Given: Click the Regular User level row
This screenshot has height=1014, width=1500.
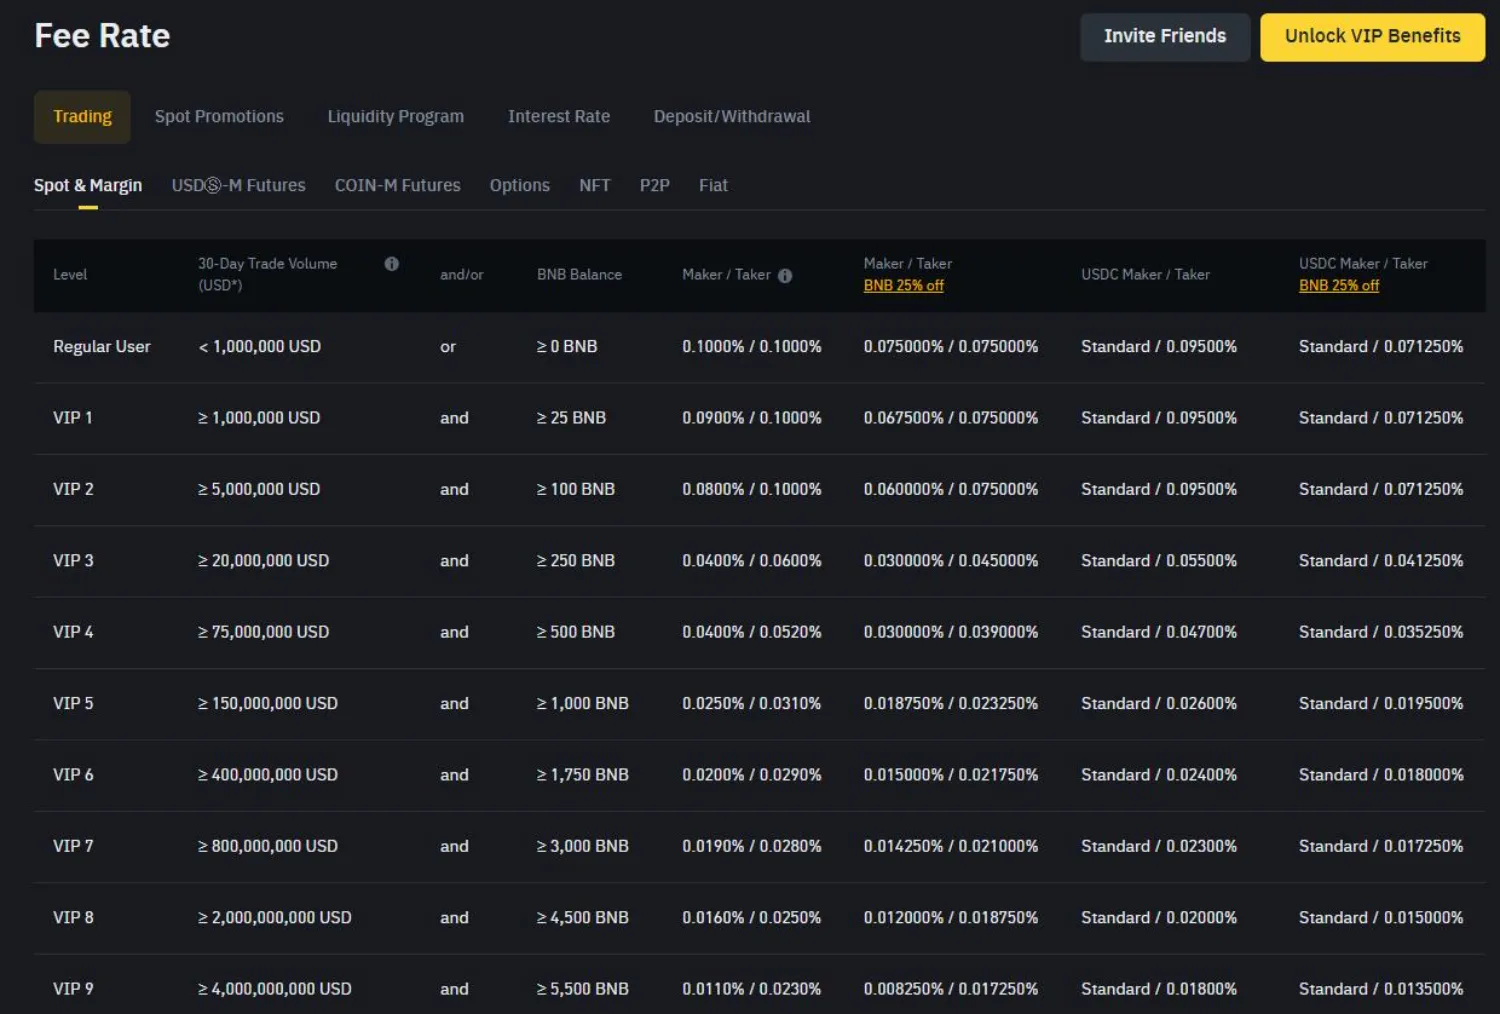Looking at the screenshot, I should pos(101,347).
